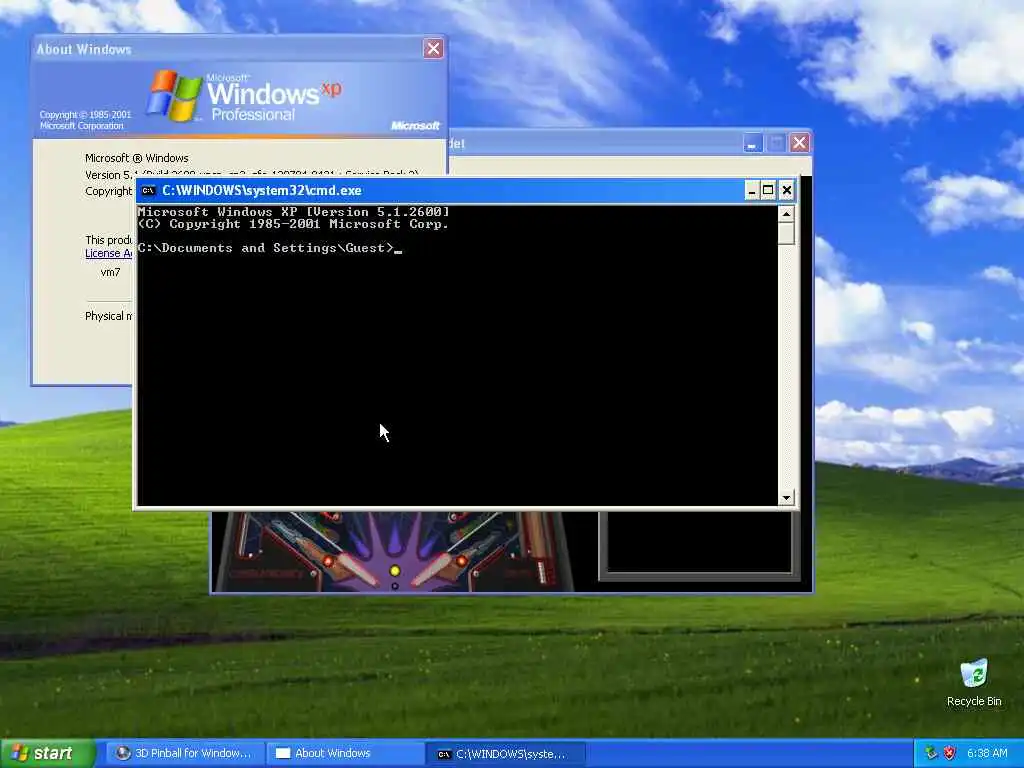Viewport: 1024px width, 768px height.
Task: Click the command prompt line in cmd
Action: (x=270, y=248)
